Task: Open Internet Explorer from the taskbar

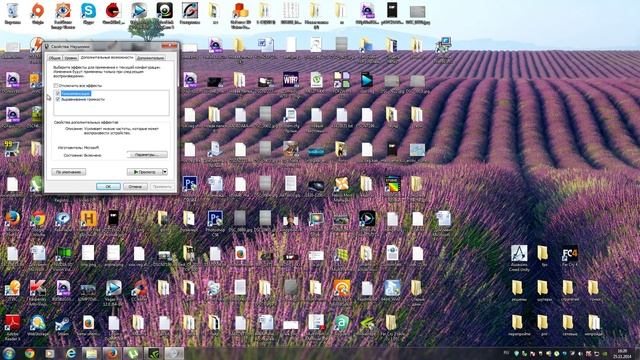Action: pos(71,353)
